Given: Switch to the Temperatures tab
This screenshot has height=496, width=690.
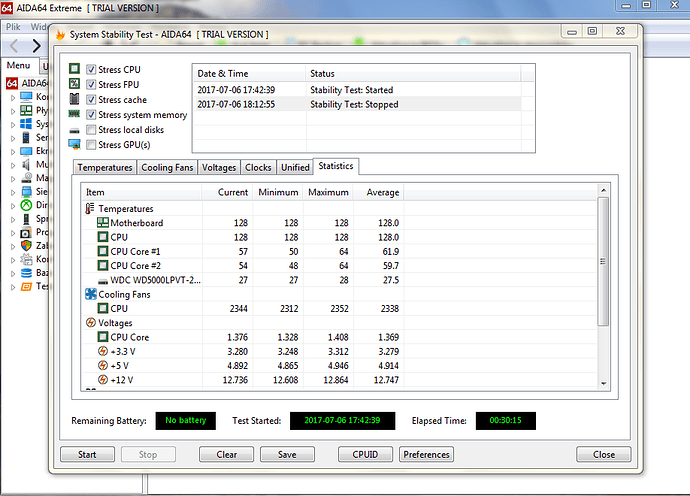Looking at the screenshot, I should pyautogui.click(x=105, y=167).
